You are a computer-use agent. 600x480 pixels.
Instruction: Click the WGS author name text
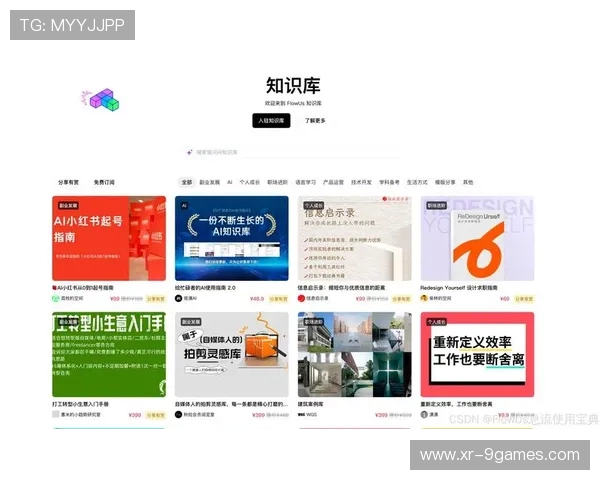(x=311, y=415)
